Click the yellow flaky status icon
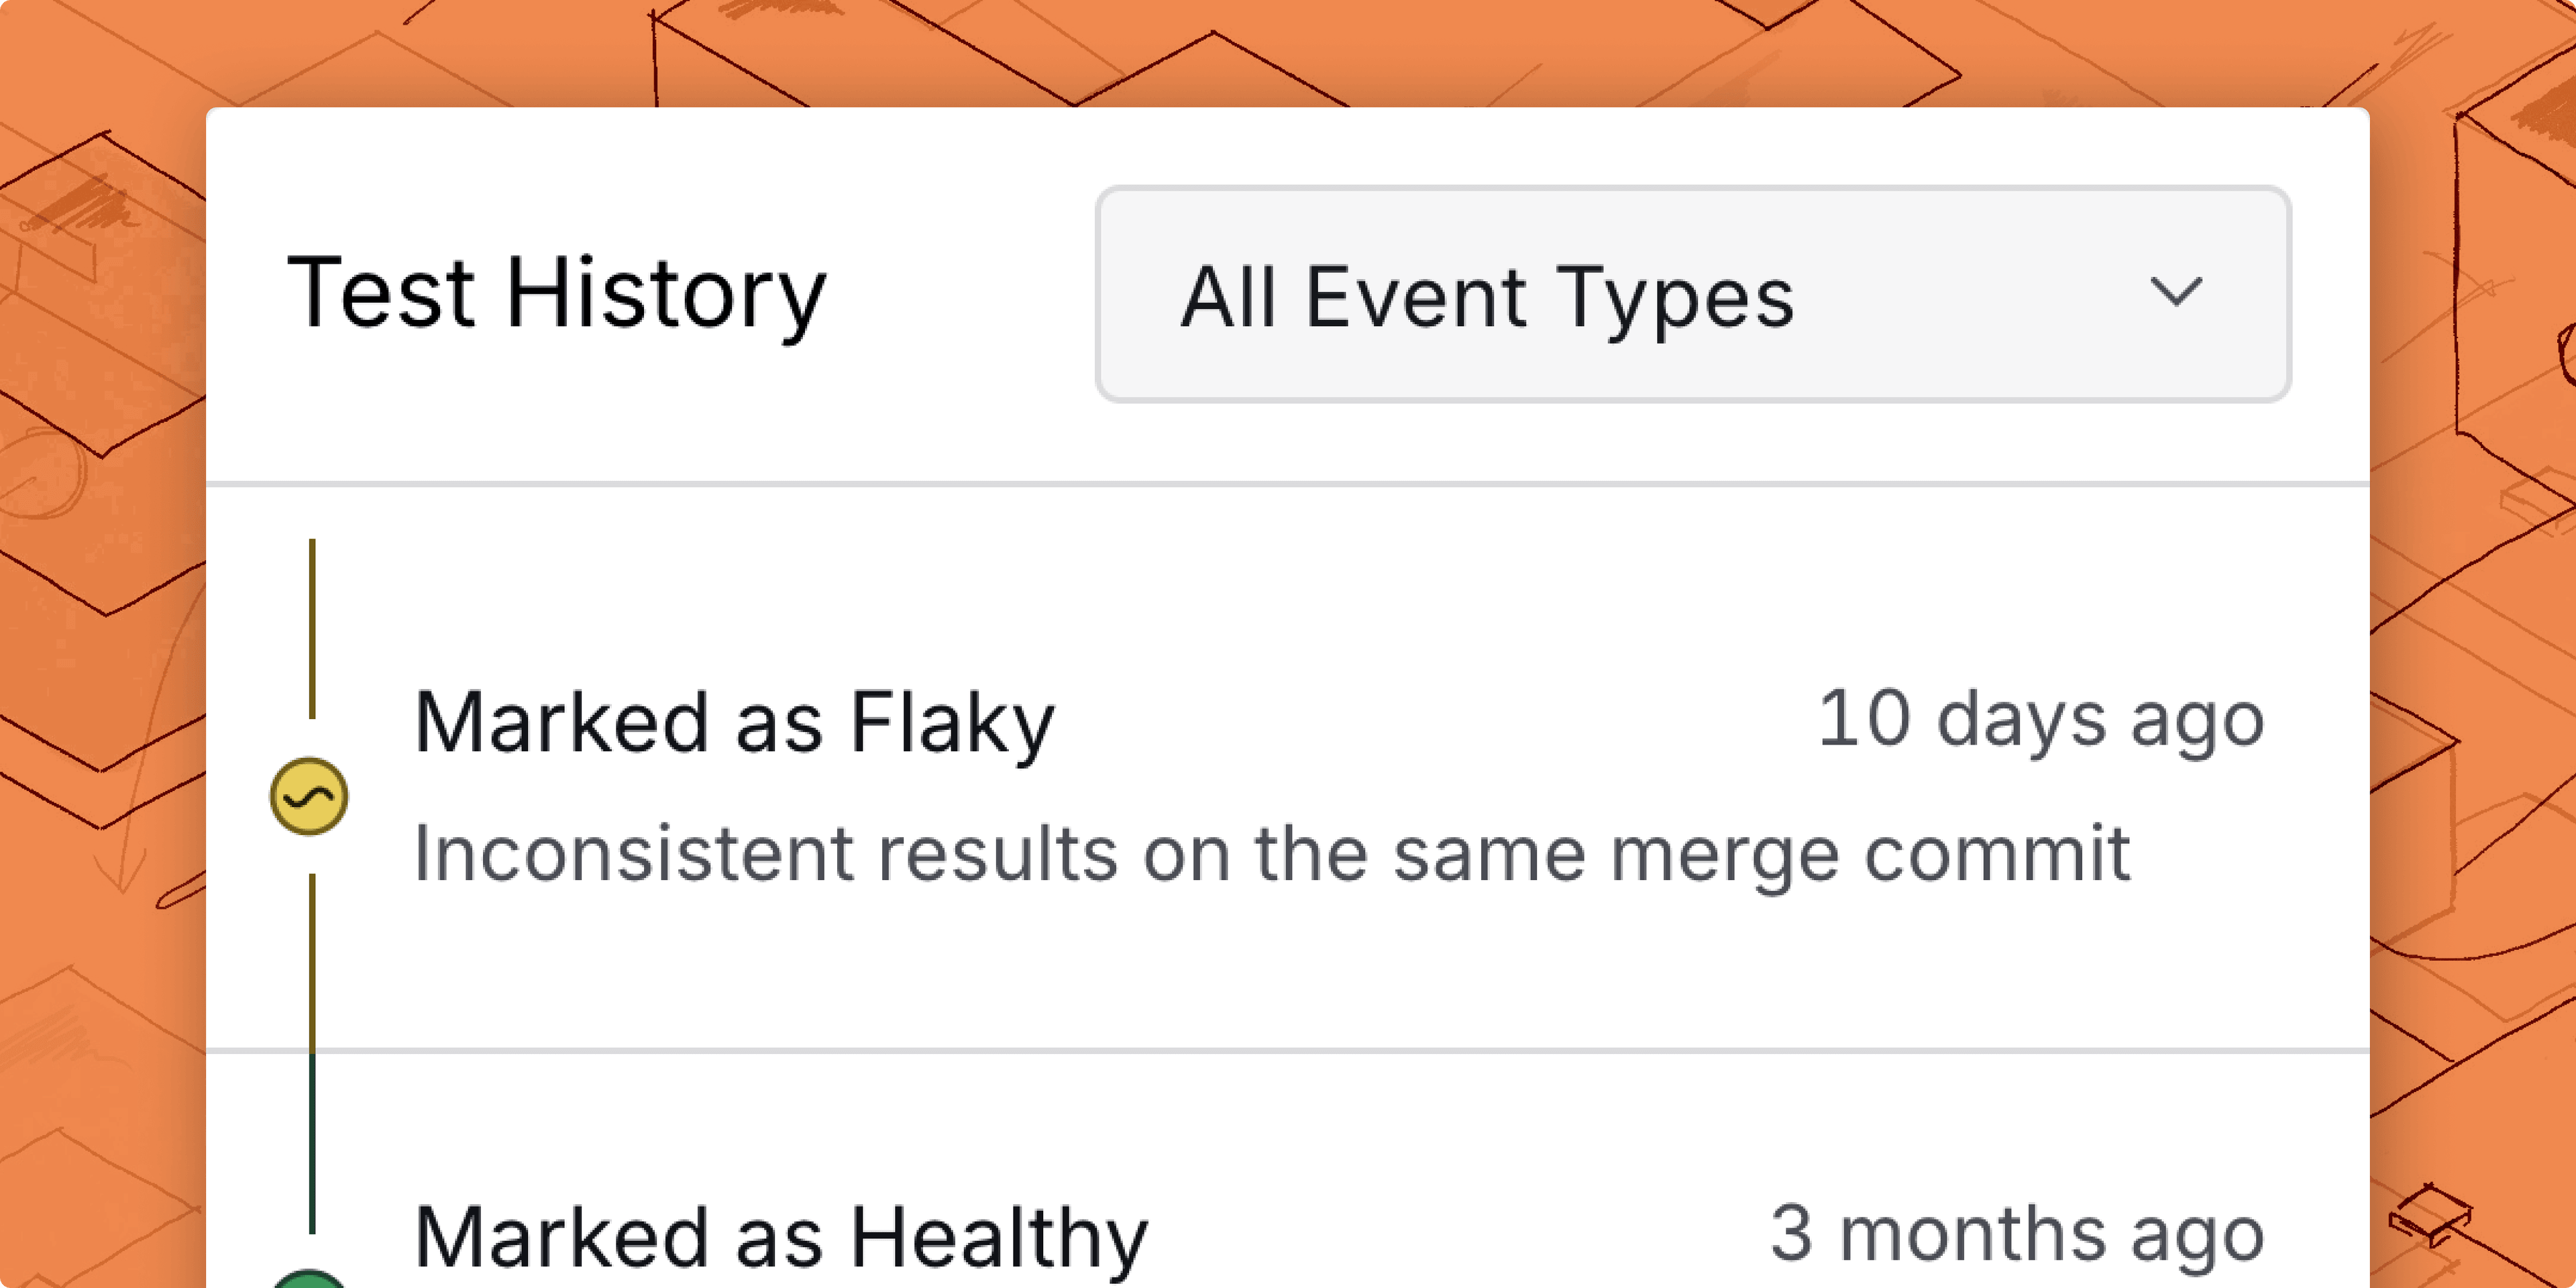The height and width of the screenshot is (1288, 2576). tap(309, 796)
